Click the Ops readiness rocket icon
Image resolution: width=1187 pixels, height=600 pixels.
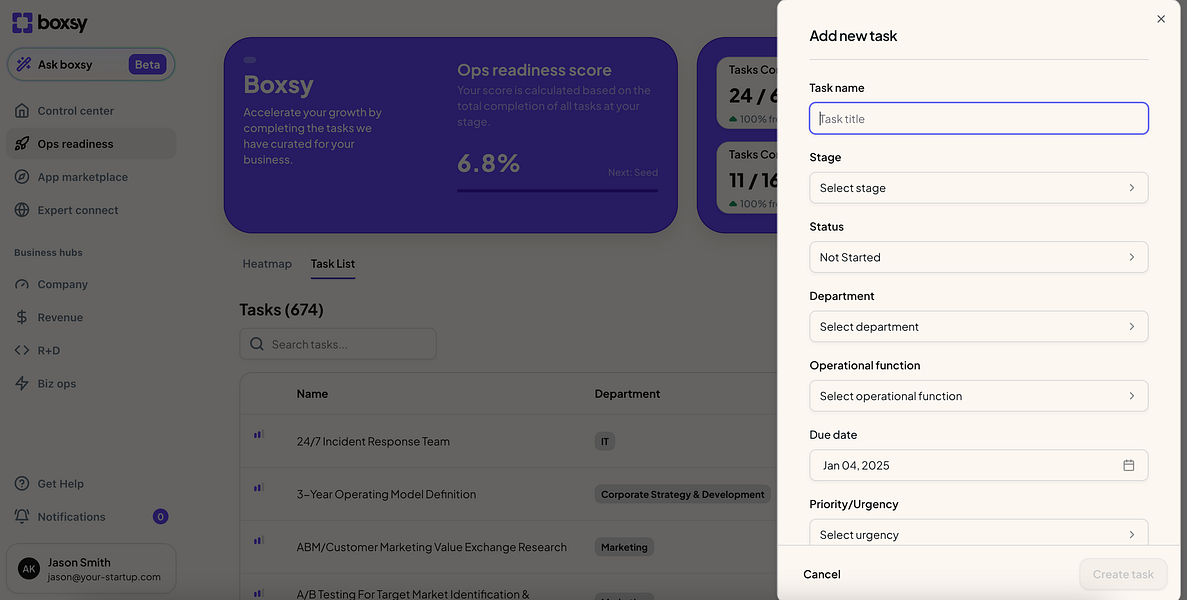tap(22, 144)
